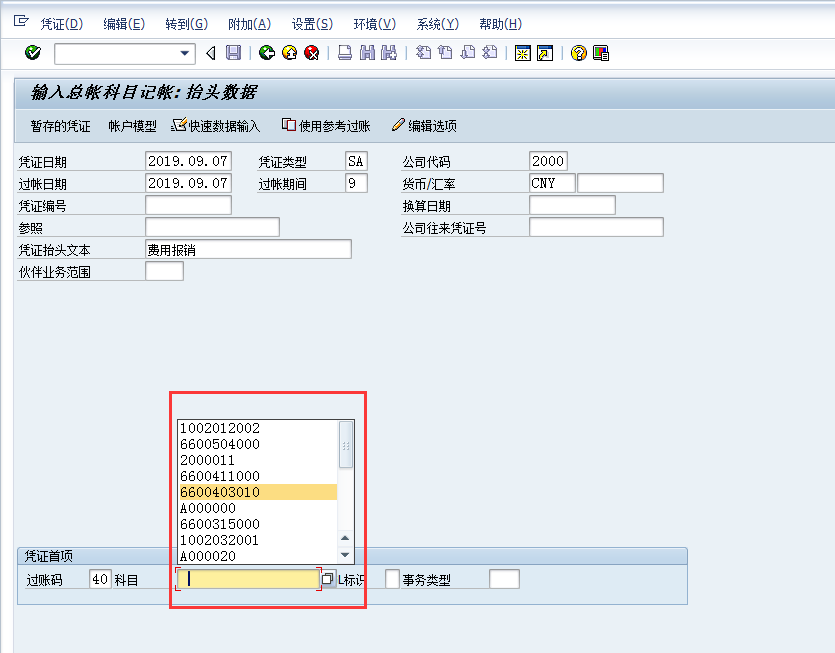Click the 公司代码 field showing 2000
This screenshot has width=835, height=653.
(549, 161)
